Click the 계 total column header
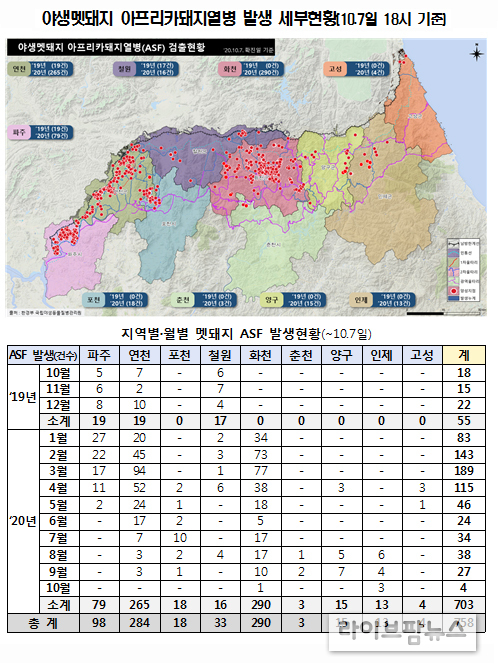The width and height of the screenshot is (498, 666). pos(464,355)
